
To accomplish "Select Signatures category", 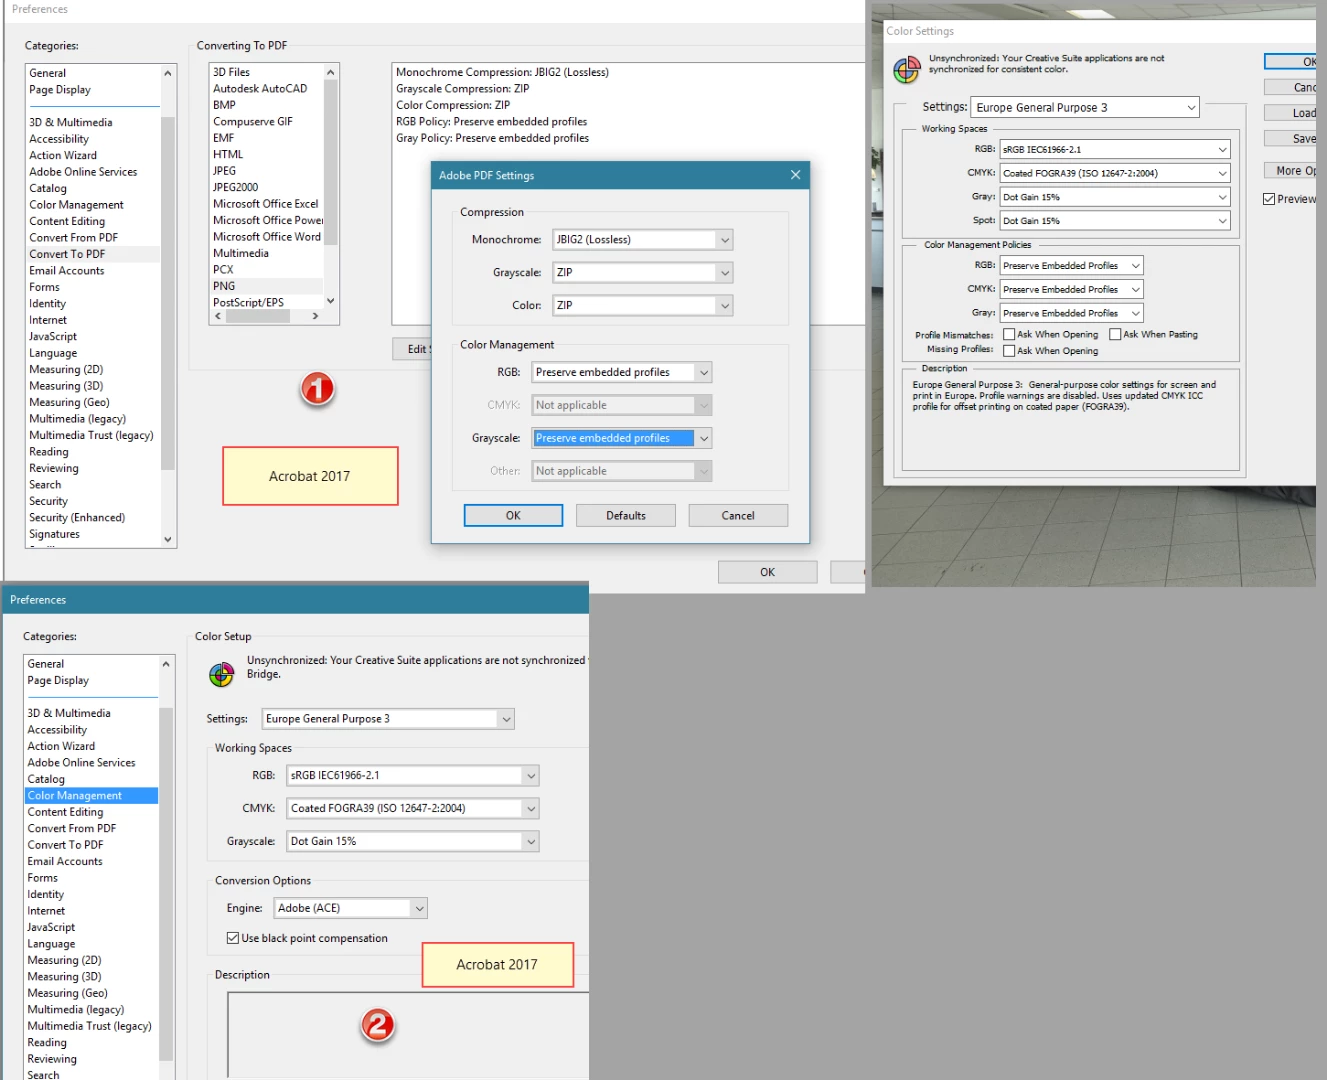I will point(54,535).
